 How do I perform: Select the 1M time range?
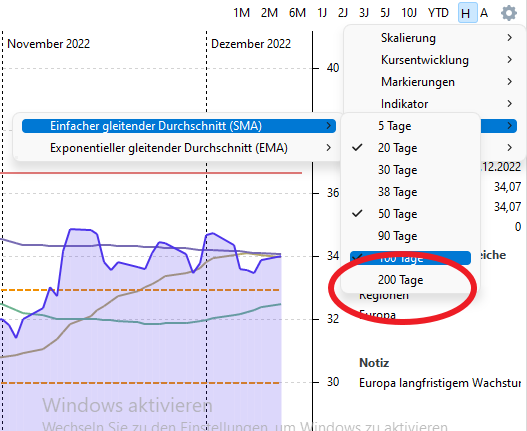[242, 13]
